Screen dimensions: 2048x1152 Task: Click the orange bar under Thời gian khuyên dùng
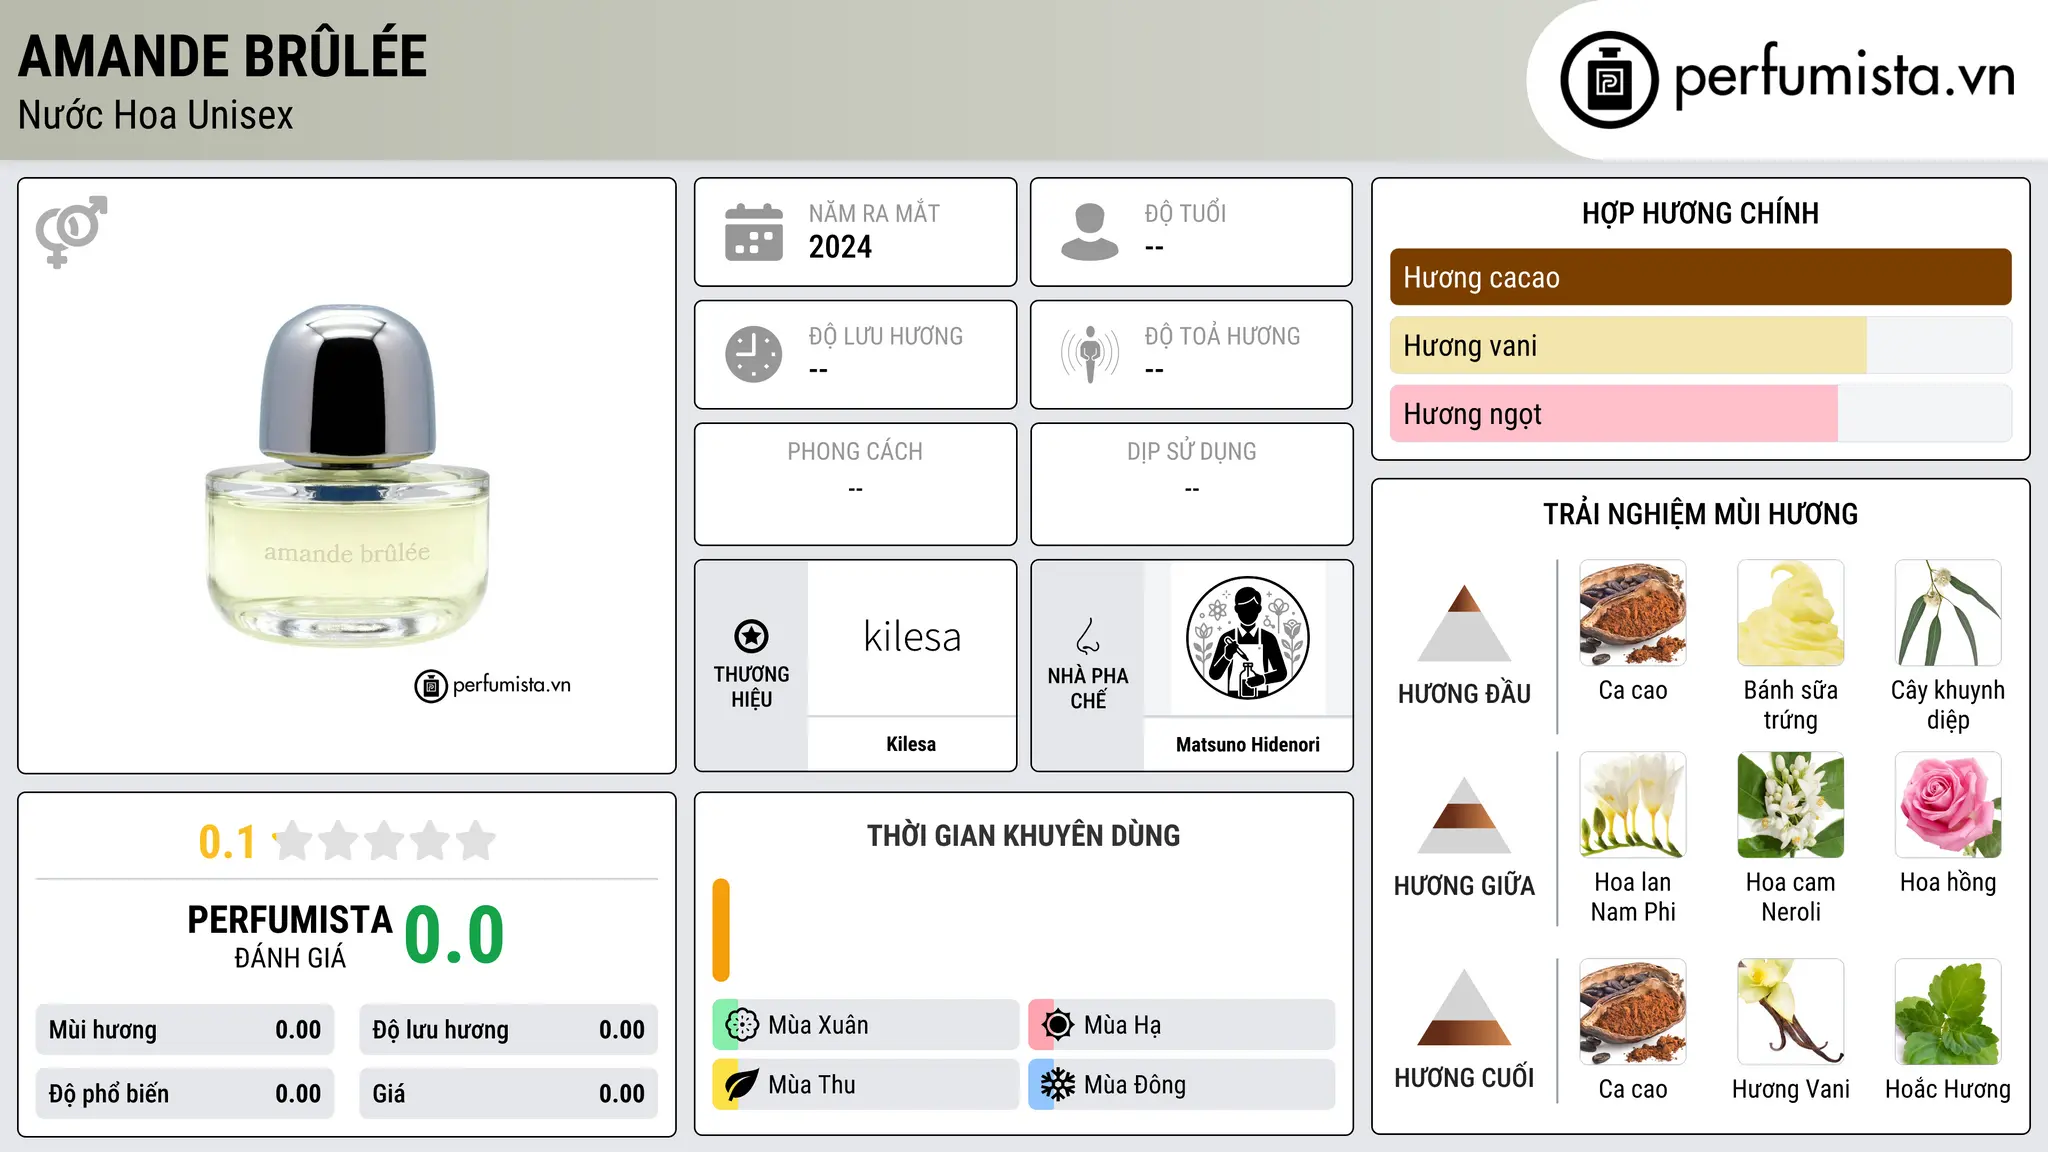pyautogui.click(x=721, y=930)
